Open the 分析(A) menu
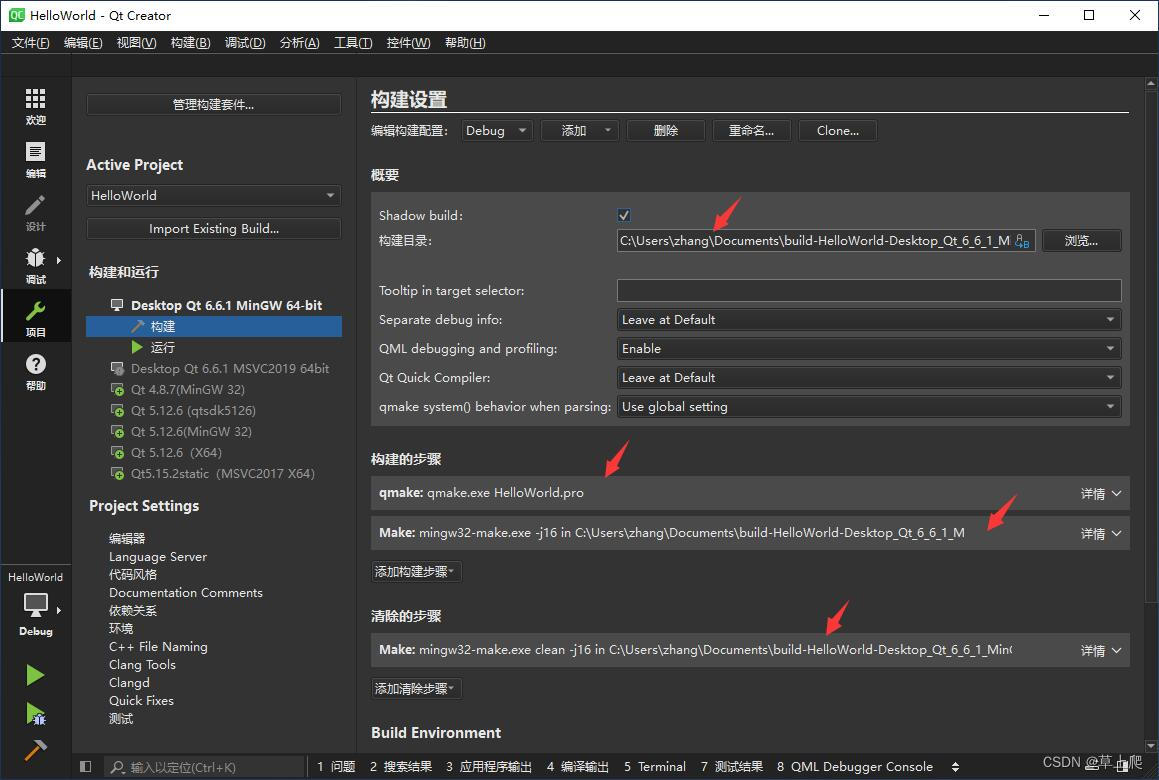The width and height of the screenshot is (1159, 780). 299,43
